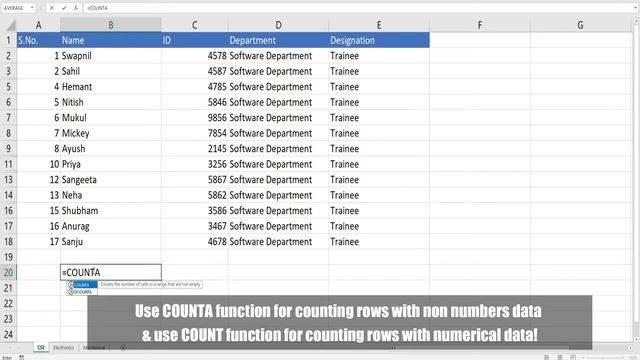Select the Mukul name cell

click(111, 118)
